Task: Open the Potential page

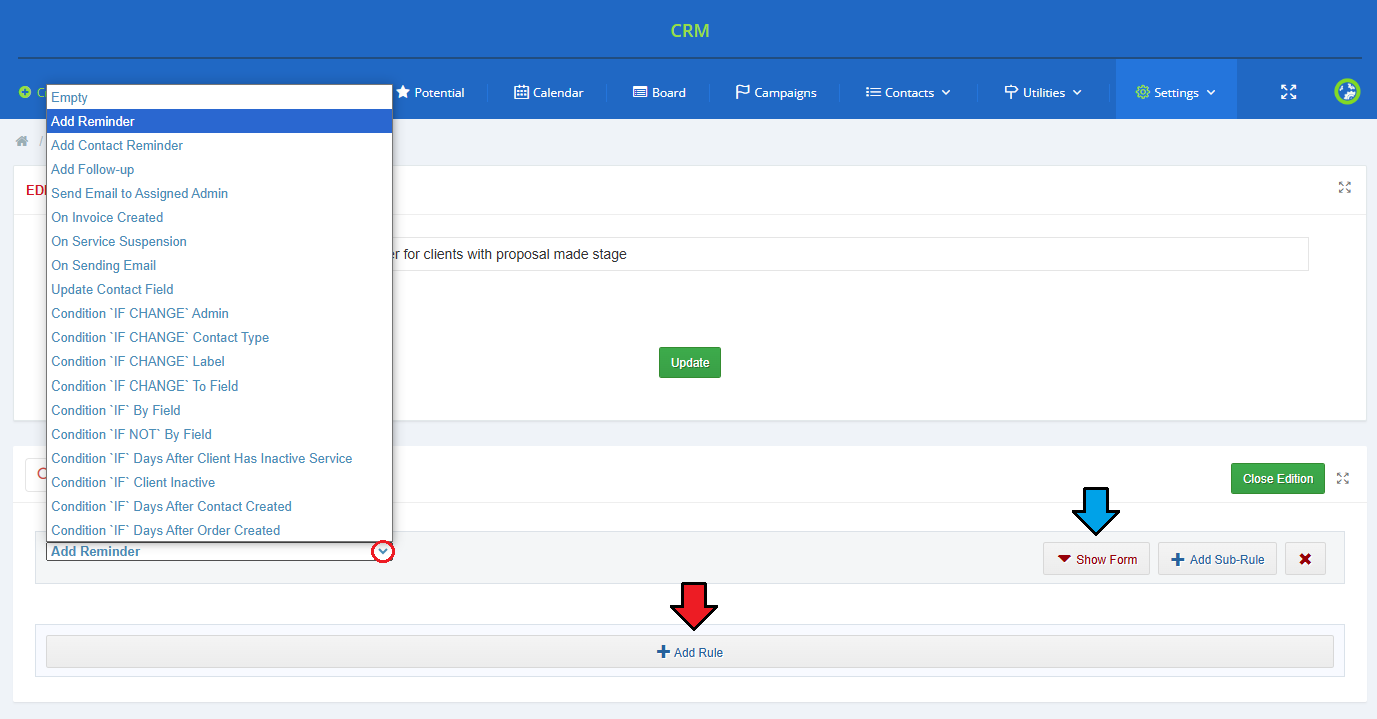Action: (x=430, y=92)
